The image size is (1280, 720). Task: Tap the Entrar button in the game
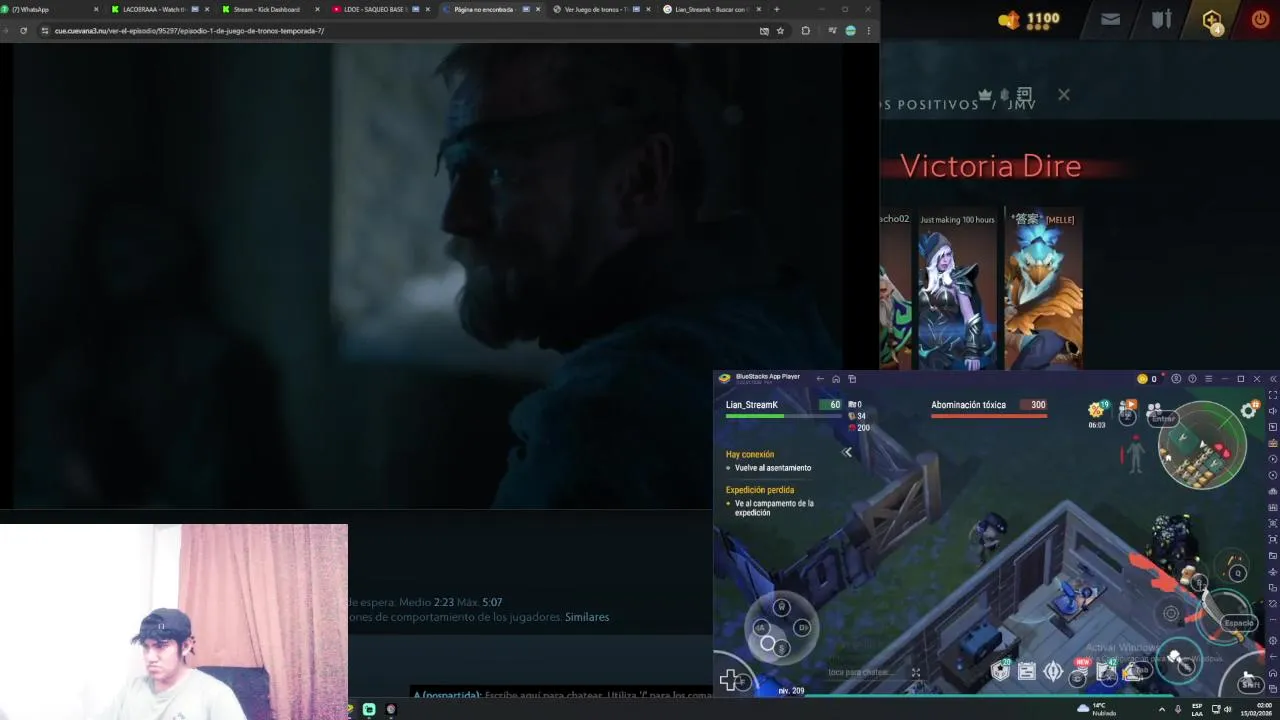click(1163, 418)
